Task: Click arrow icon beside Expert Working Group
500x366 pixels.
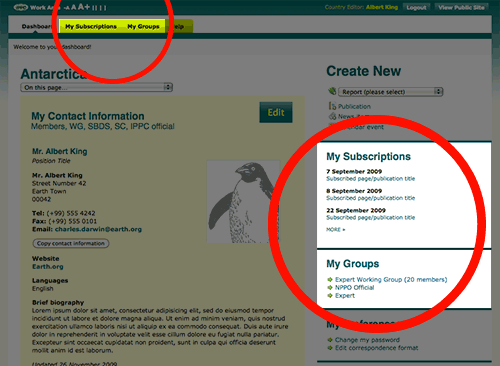Action: click(x=330, y=279)
